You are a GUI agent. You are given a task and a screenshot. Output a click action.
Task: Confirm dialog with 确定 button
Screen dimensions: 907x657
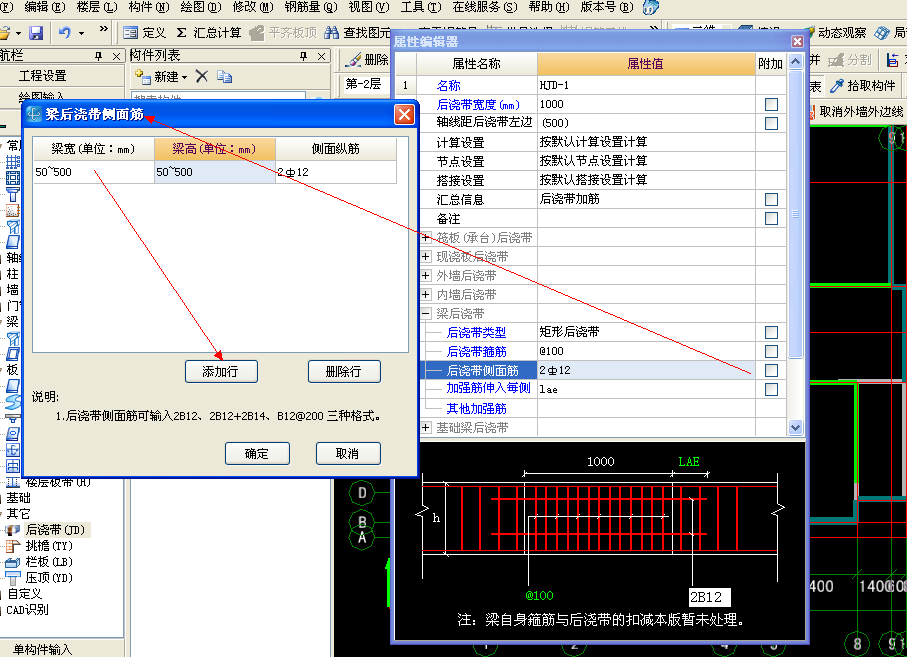point(257,453)
